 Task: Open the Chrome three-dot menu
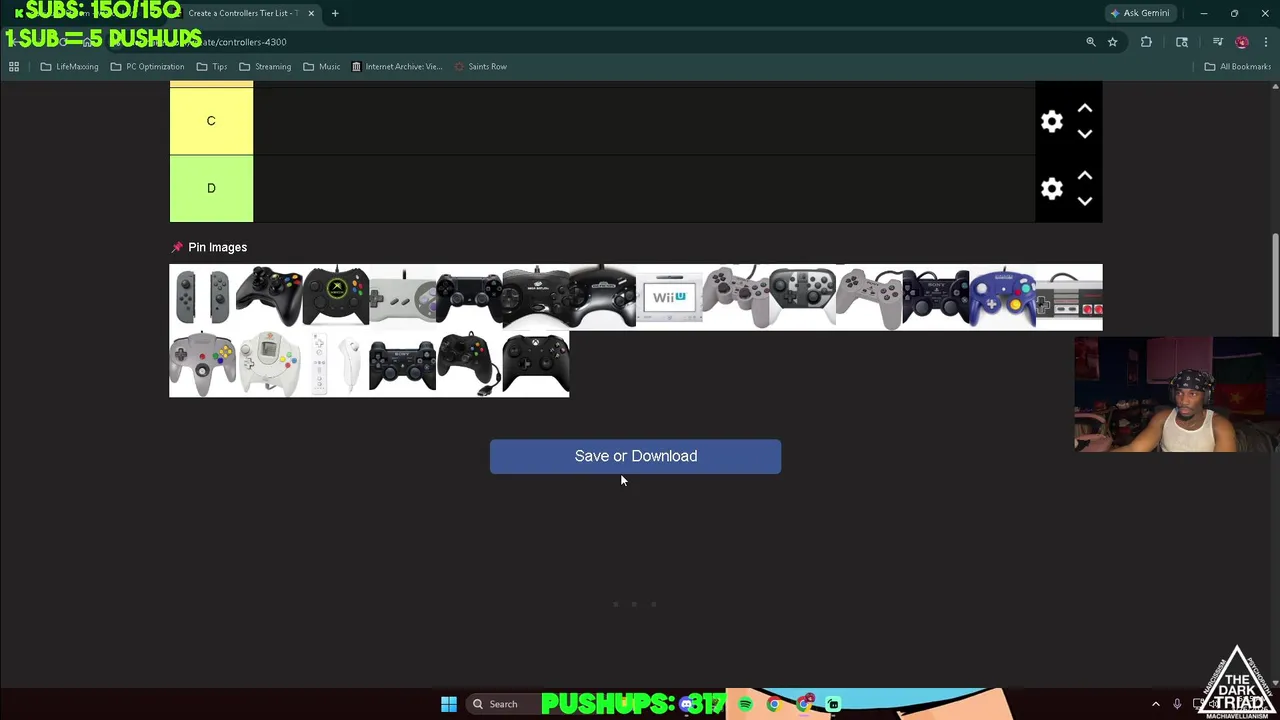1266,42
